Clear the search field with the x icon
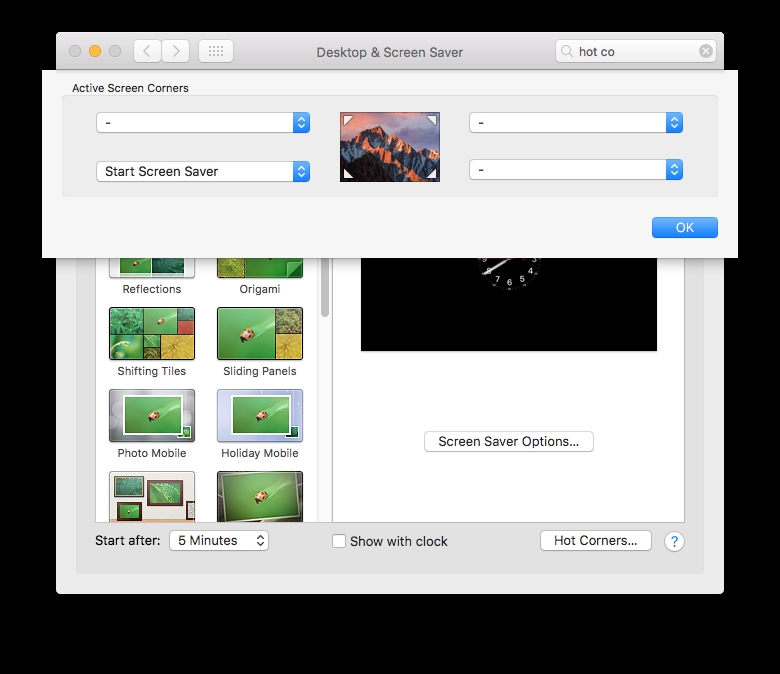The height and width of the screenshot is (674, 780). 705,51
